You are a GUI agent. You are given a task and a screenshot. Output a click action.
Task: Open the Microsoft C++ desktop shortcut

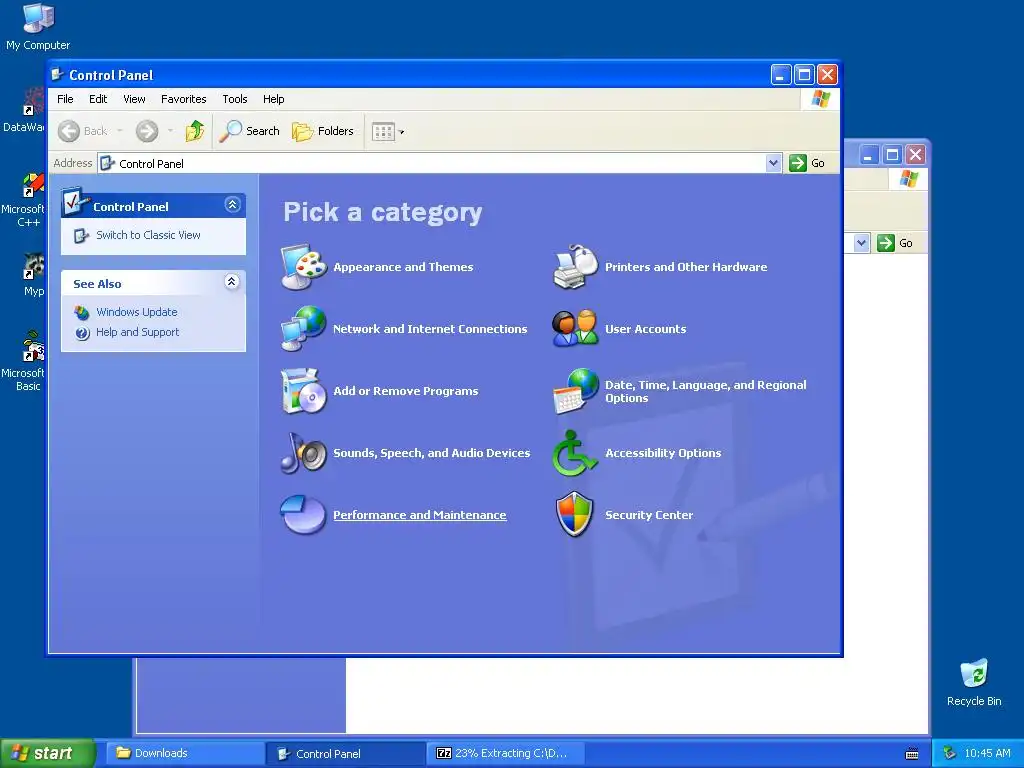click(x=24, y=200)
